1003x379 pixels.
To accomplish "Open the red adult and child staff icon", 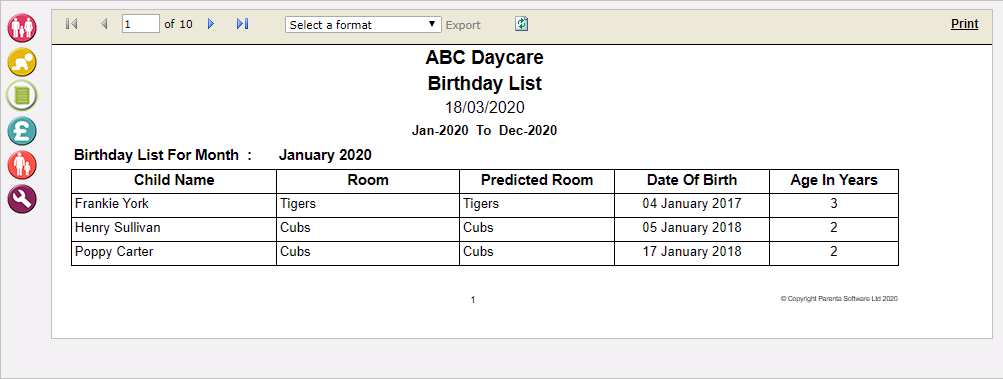I will click(22, 165).
